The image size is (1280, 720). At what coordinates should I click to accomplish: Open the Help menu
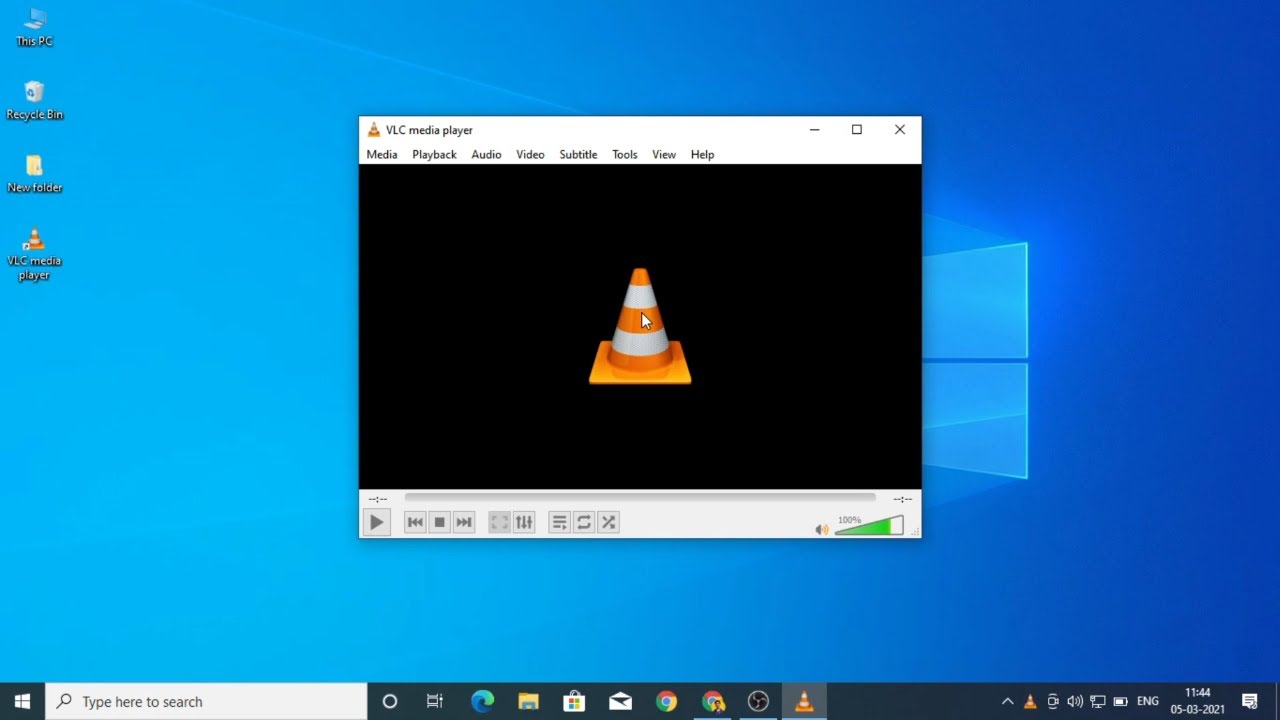point(702,155)
